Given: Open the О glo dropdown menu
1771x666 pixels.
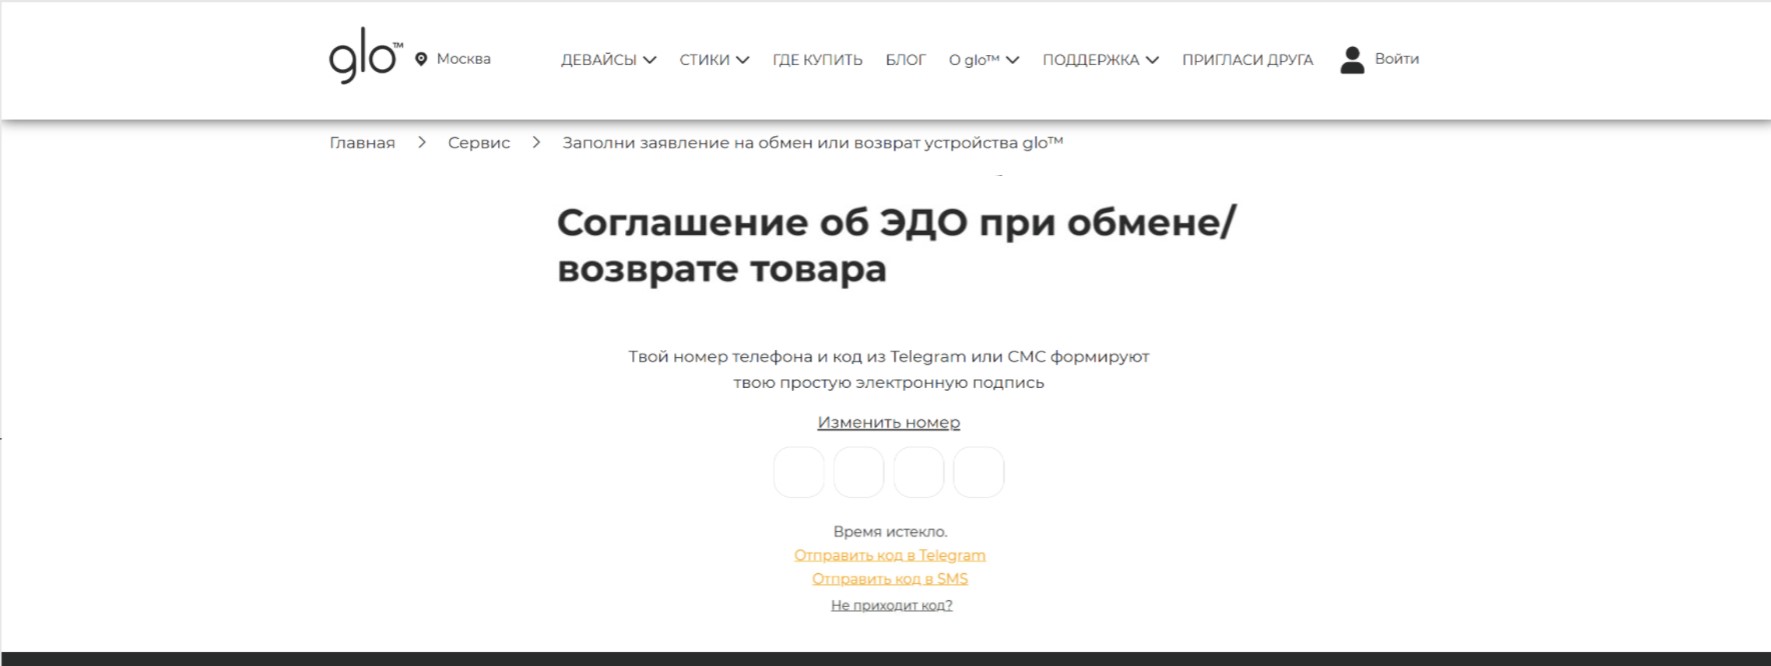Looking at the screenshot, I should [983, 60].
